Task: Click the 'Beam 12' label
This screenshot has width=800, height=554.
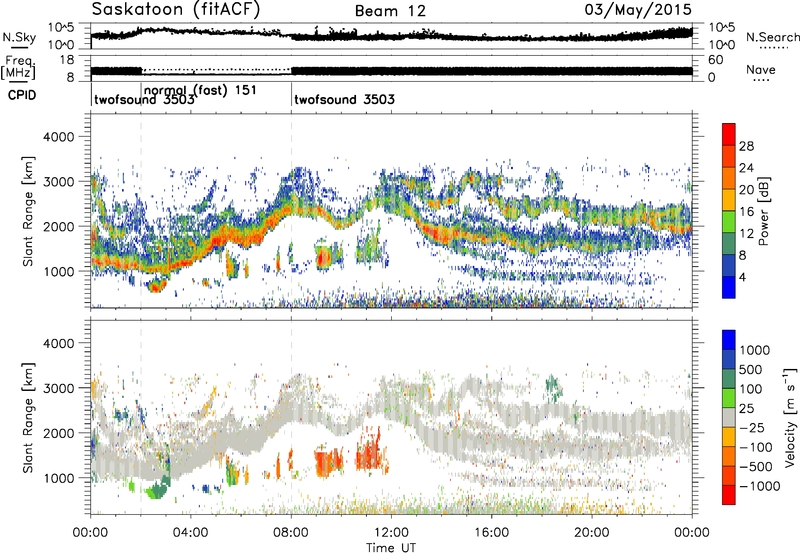Action: point(390,11)
